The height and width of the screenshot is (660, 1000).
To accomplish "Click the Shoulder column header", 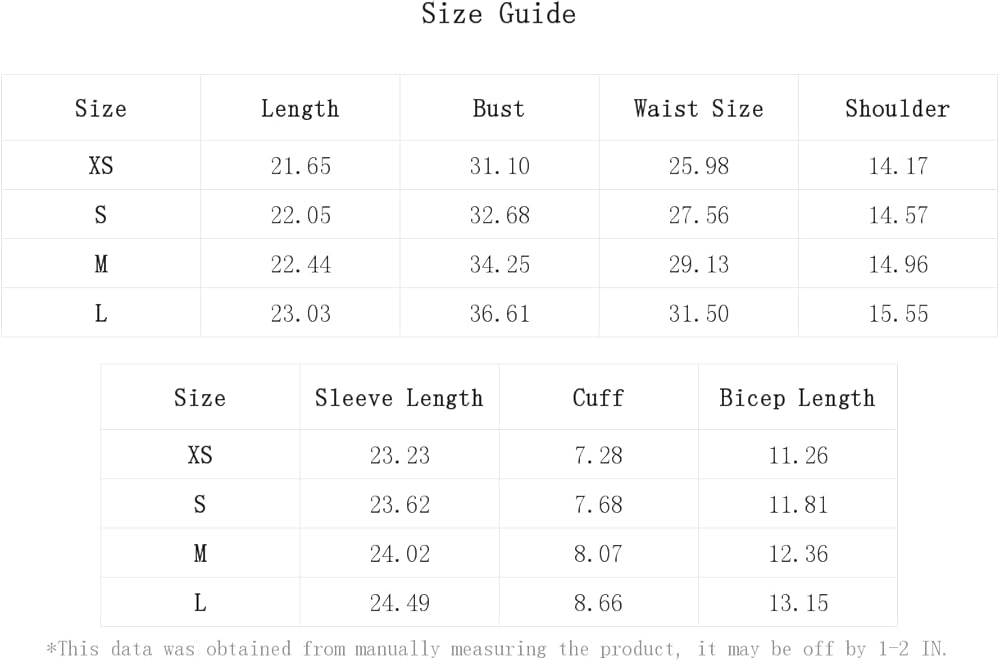I will coord(897,108).
